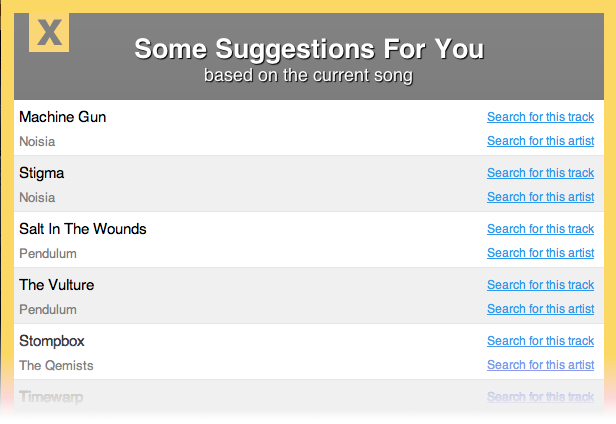Select the Stigma song title
The image size is (616, 424).
coord(42,173)
